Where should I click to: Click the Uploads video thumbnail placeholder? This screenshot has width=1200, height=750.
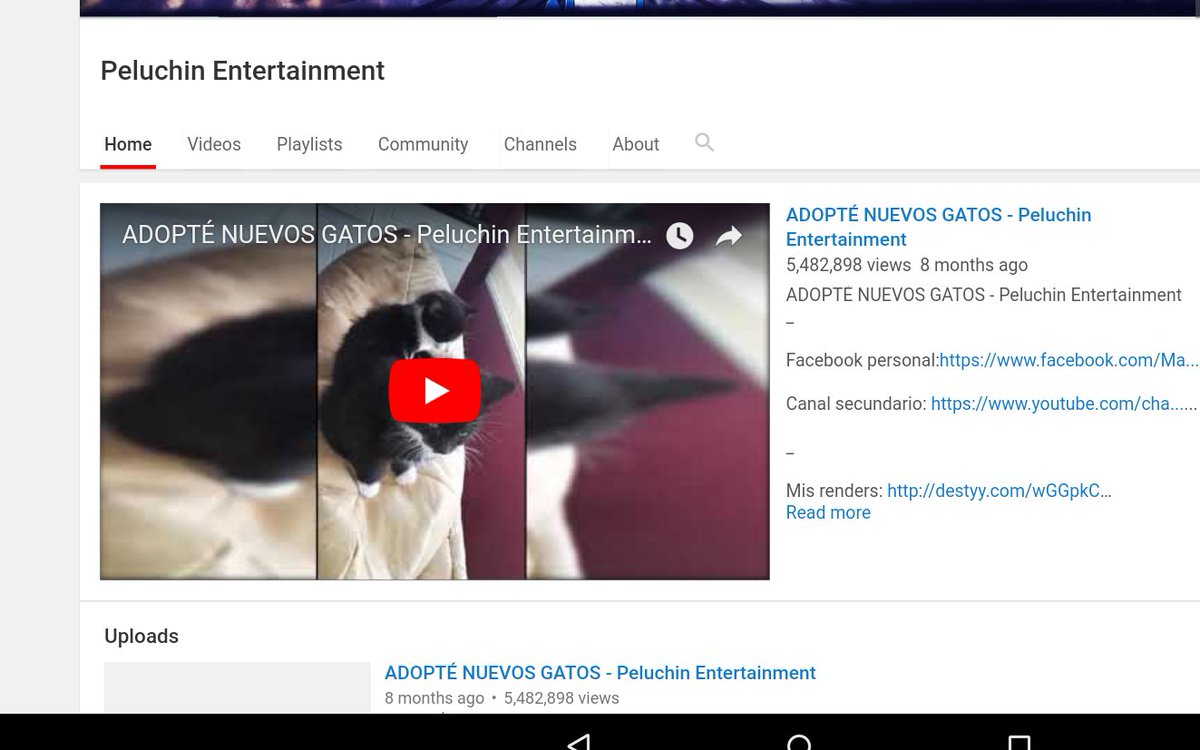(x=238, y=687)
